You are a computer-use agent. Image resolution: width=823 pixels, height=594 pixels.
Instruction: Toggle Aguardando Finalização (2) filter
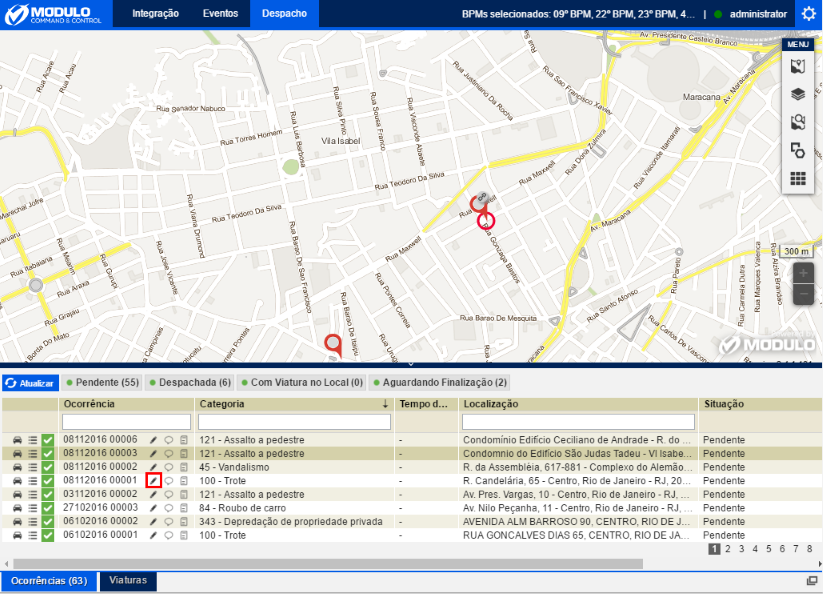click(x=439, y=383)
